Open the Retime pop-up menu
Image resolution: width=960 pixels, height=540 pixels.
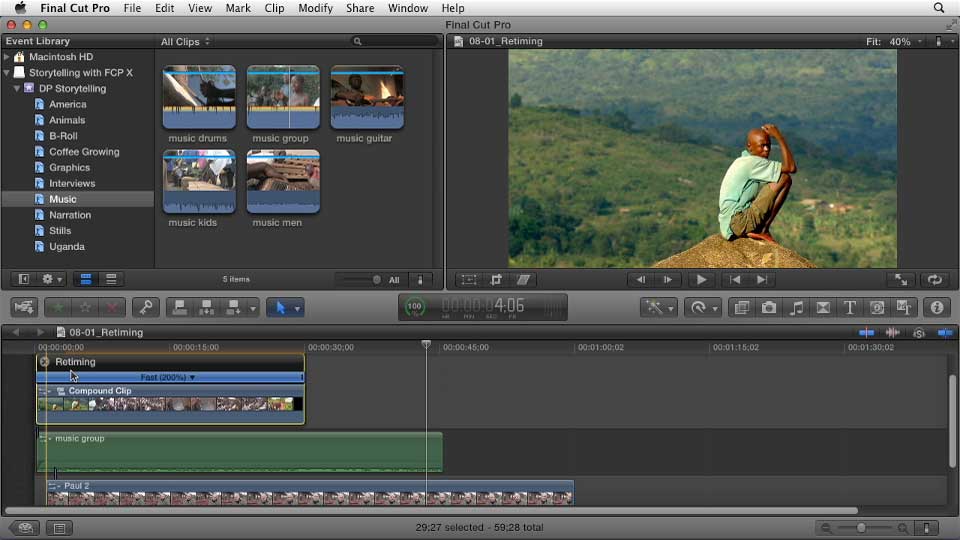pyautogui.click(x=702, y=308)
